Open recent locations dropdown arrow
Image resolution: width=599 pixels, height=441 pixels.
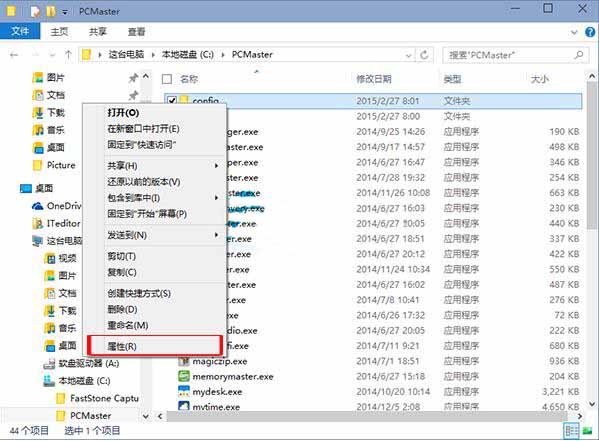pos(53,55)
